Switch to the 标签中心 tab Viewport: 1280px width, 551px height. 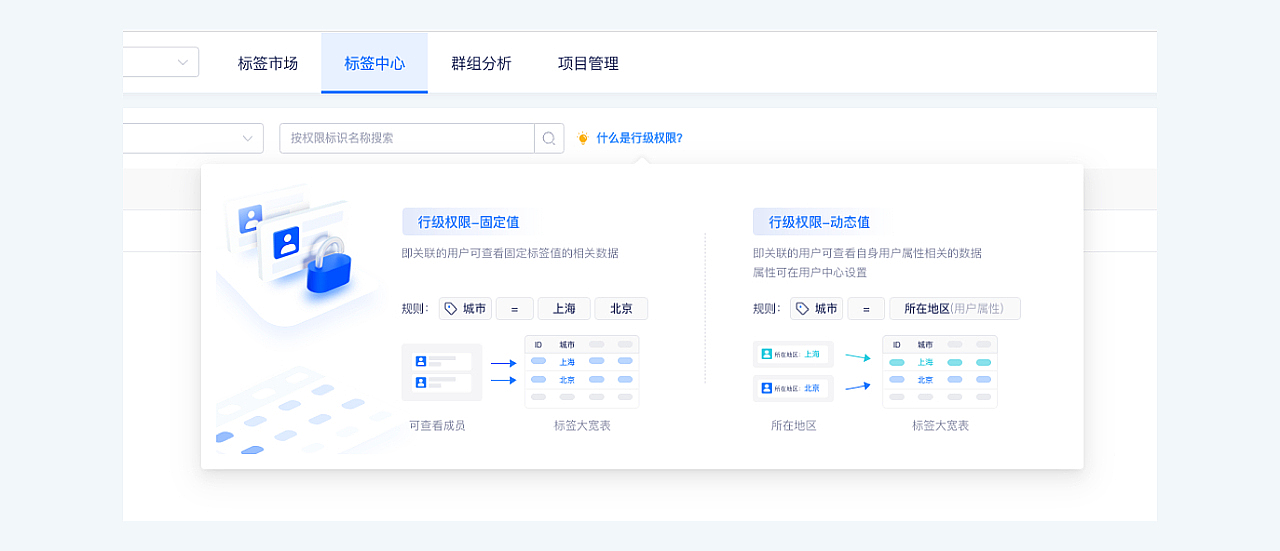(x=374, y=63)
